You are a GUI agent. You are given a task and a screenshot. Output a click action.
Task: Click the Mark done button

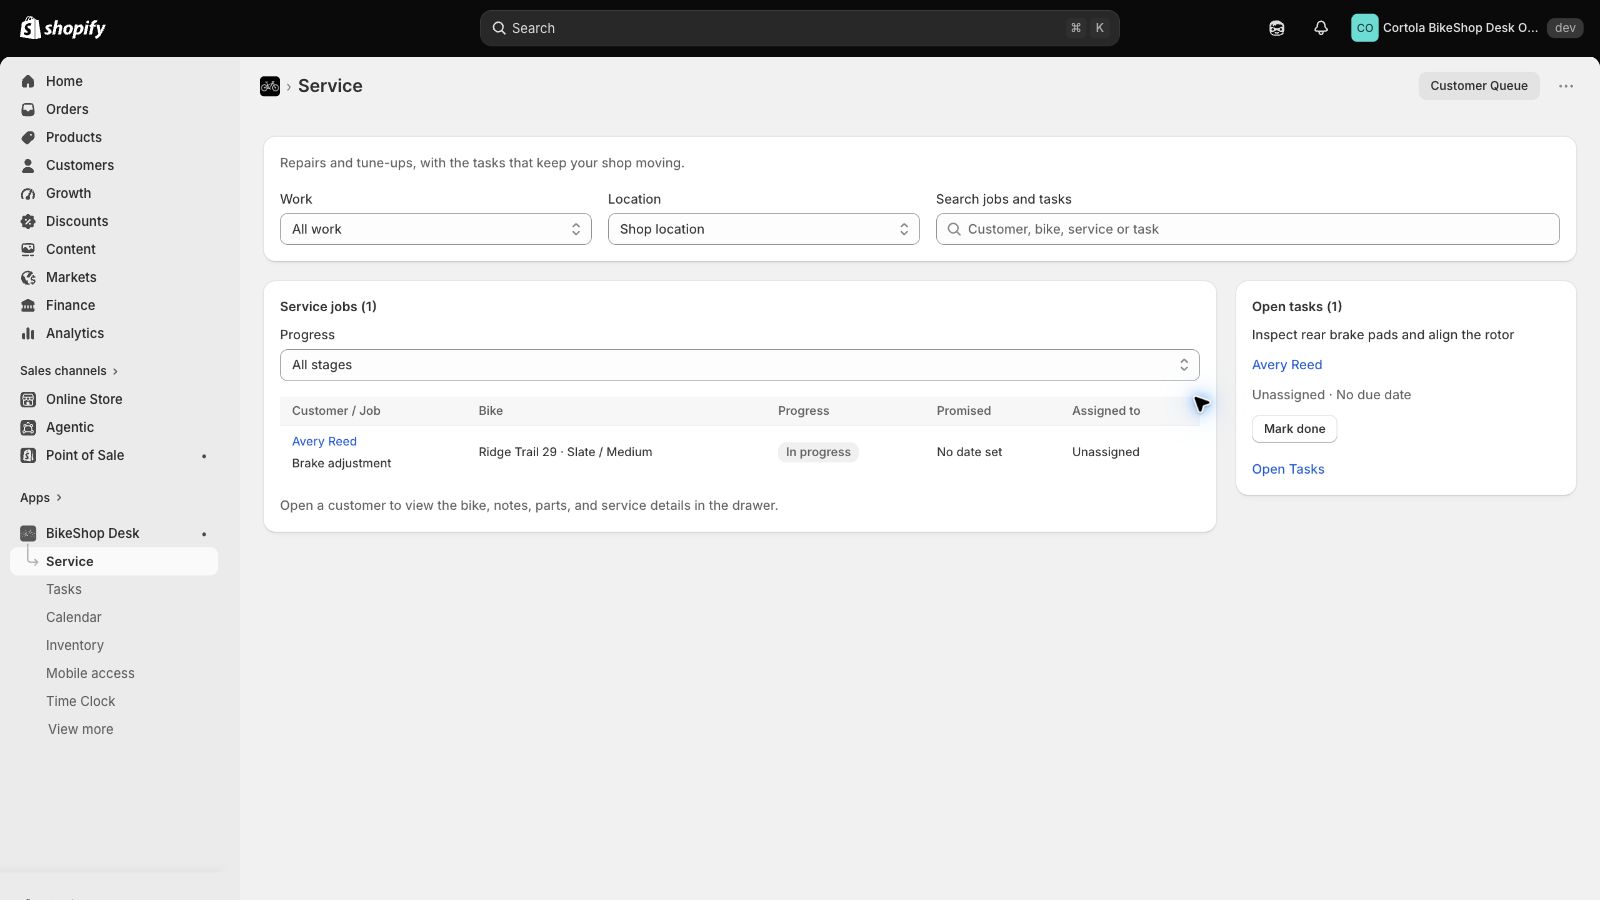[x=1294, y=429]
